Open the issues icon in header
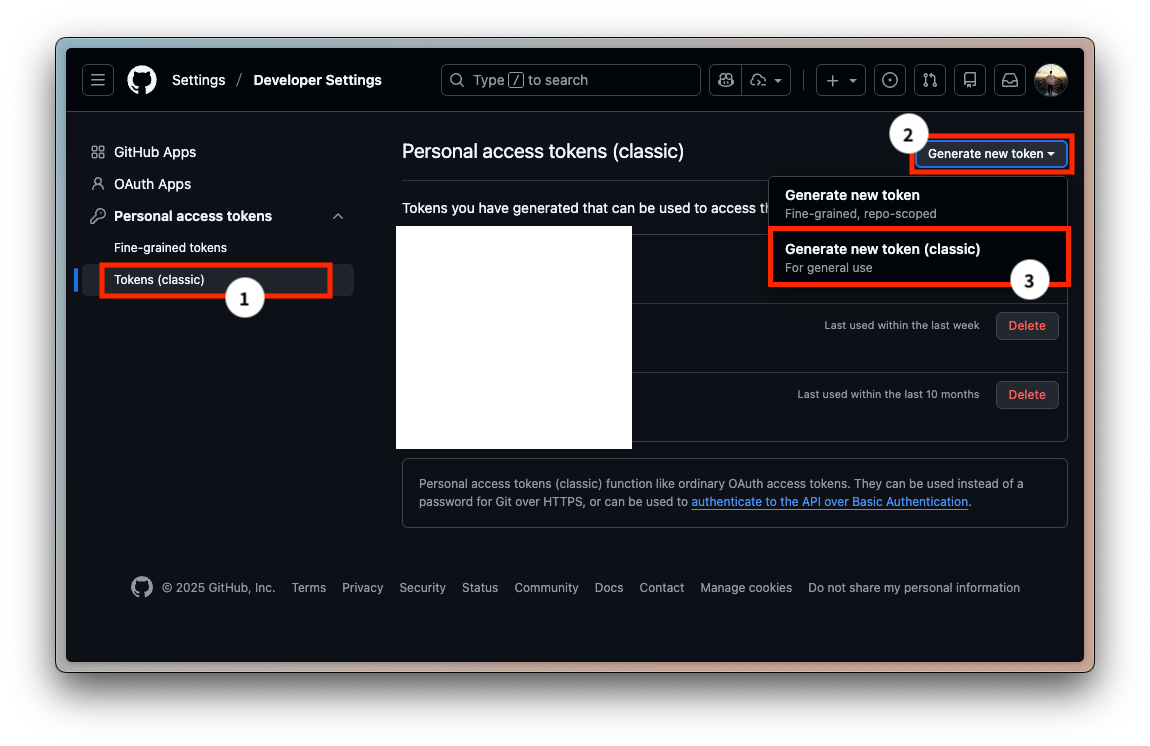 (890, 80)
